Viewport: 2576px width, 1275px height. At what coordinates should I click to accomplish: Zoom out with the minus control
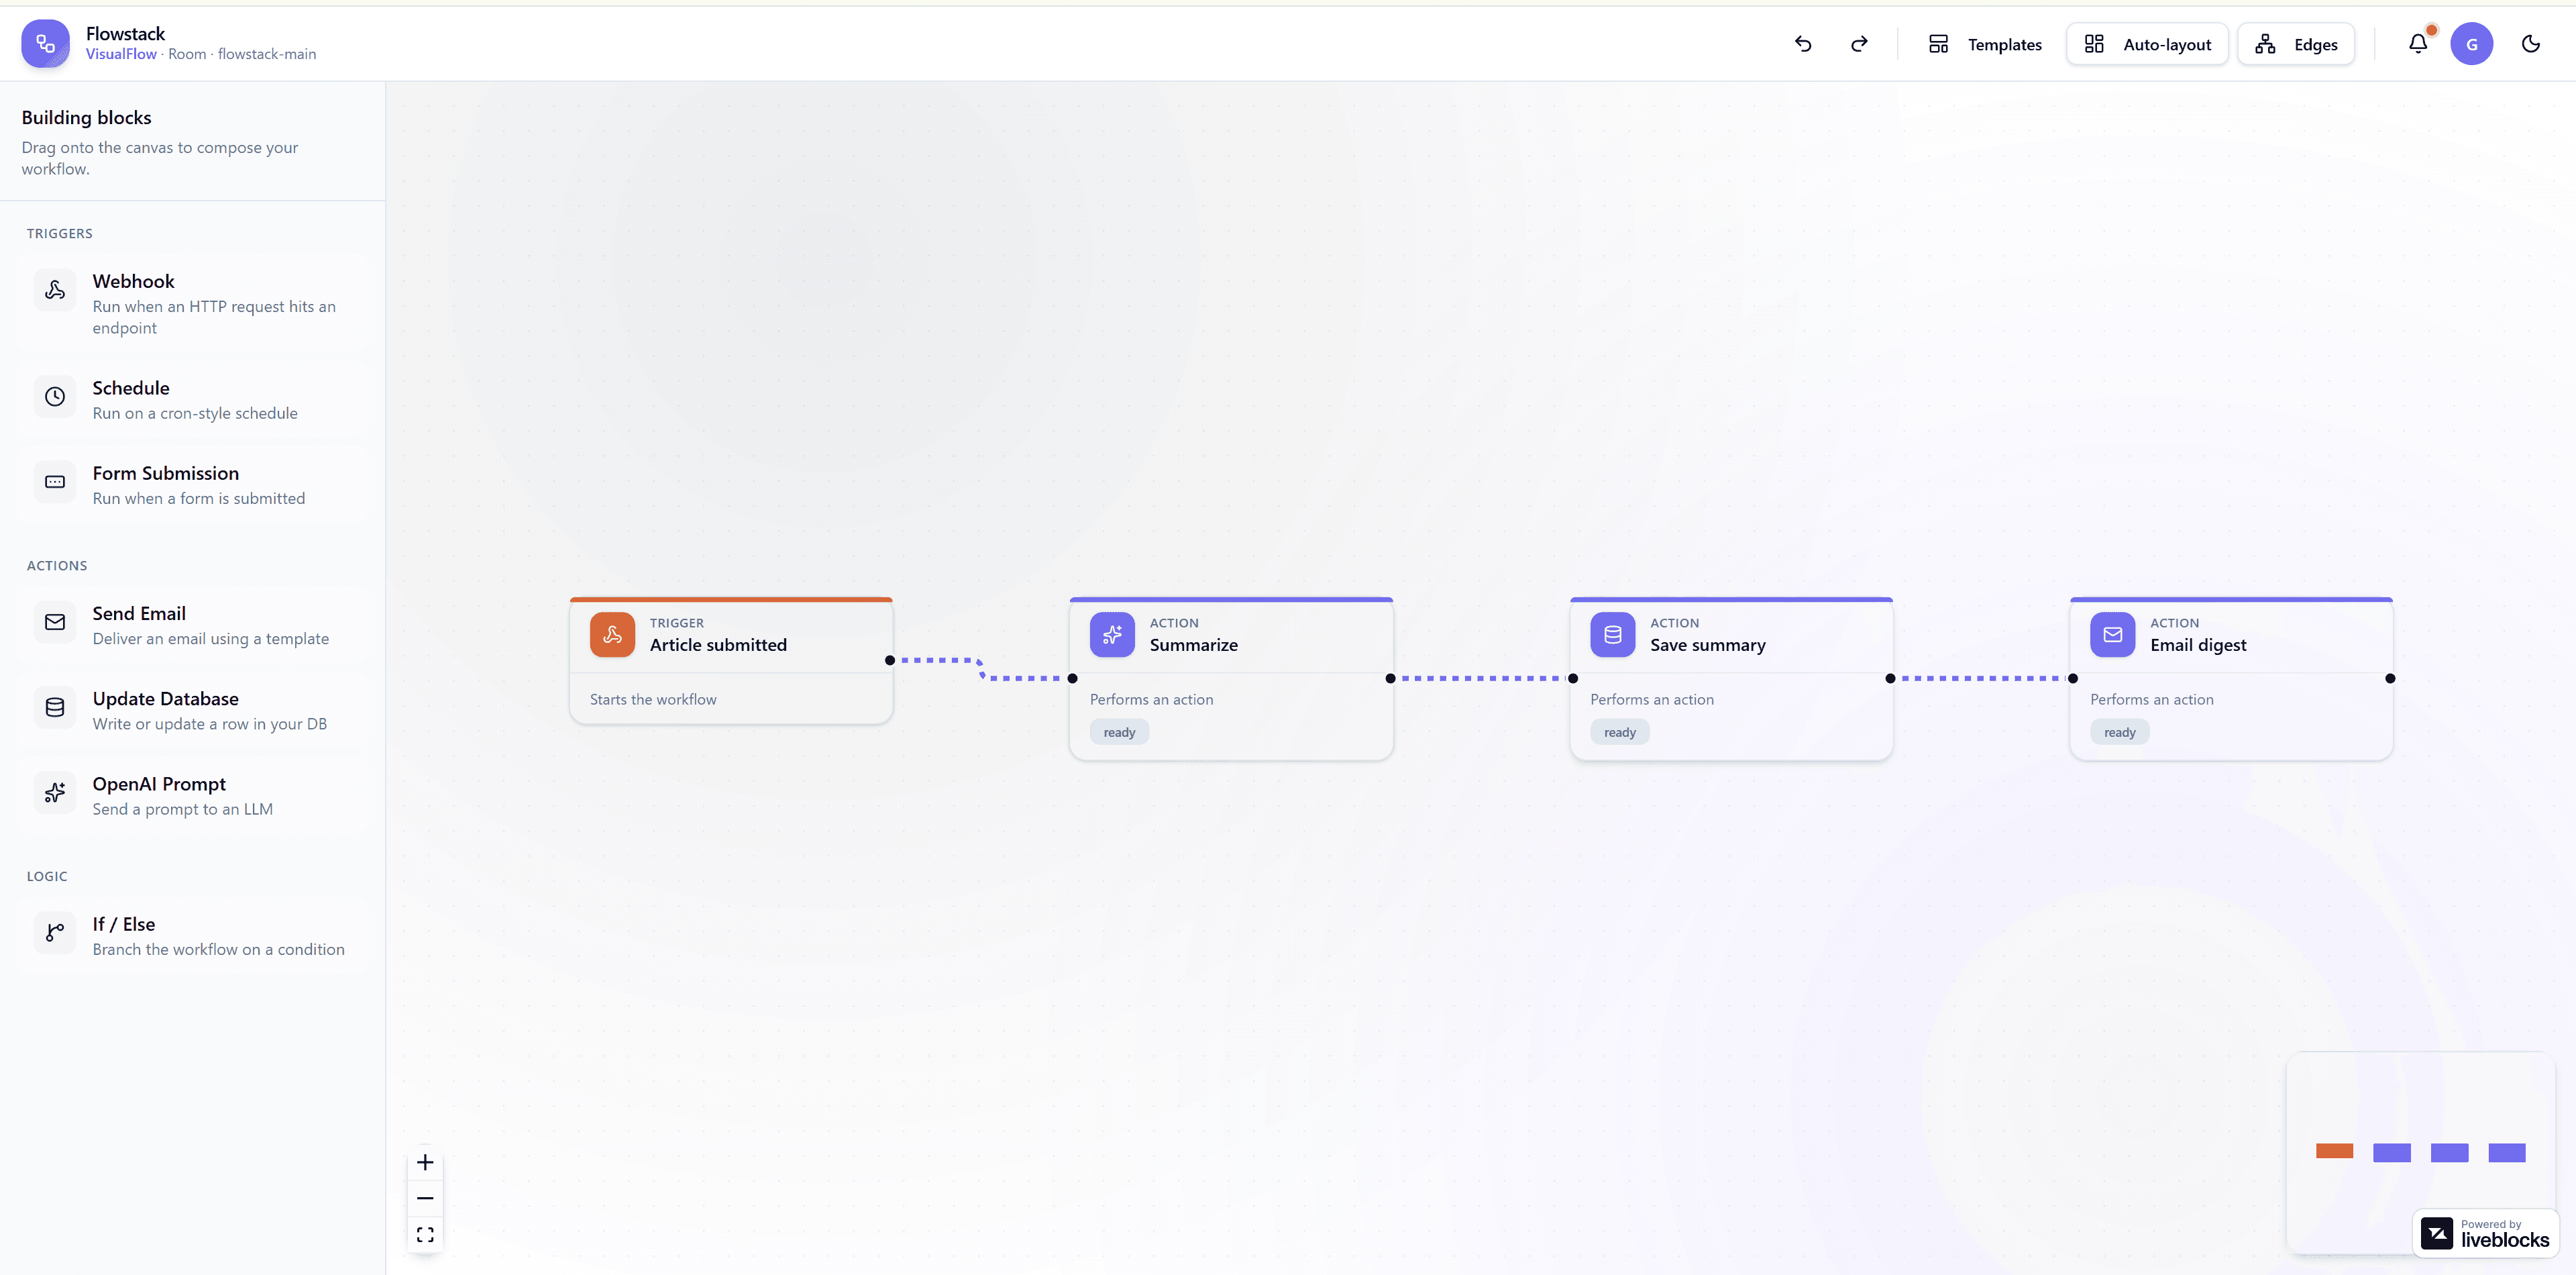coord(425,1198)
